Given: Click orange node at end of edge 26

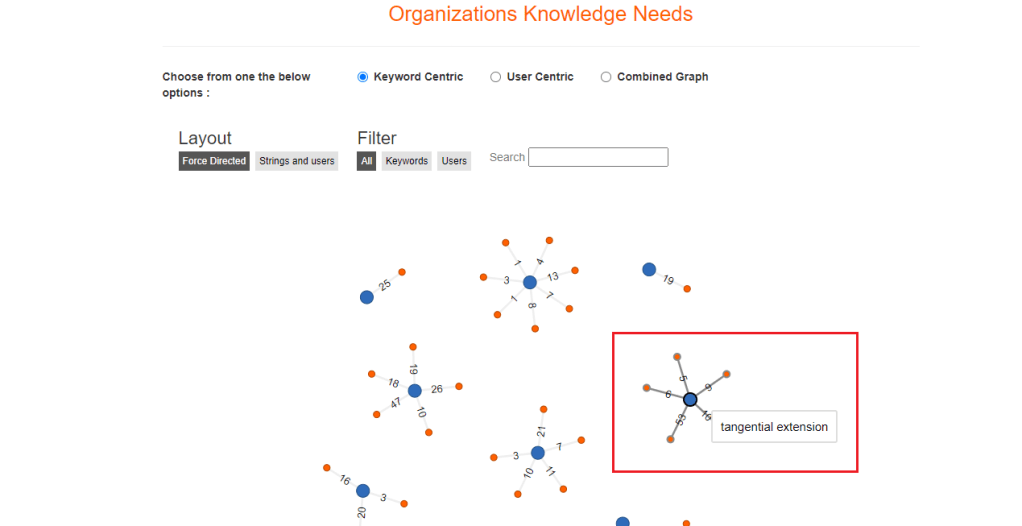Looking at the screenshot, I should [x=459, y=386].
